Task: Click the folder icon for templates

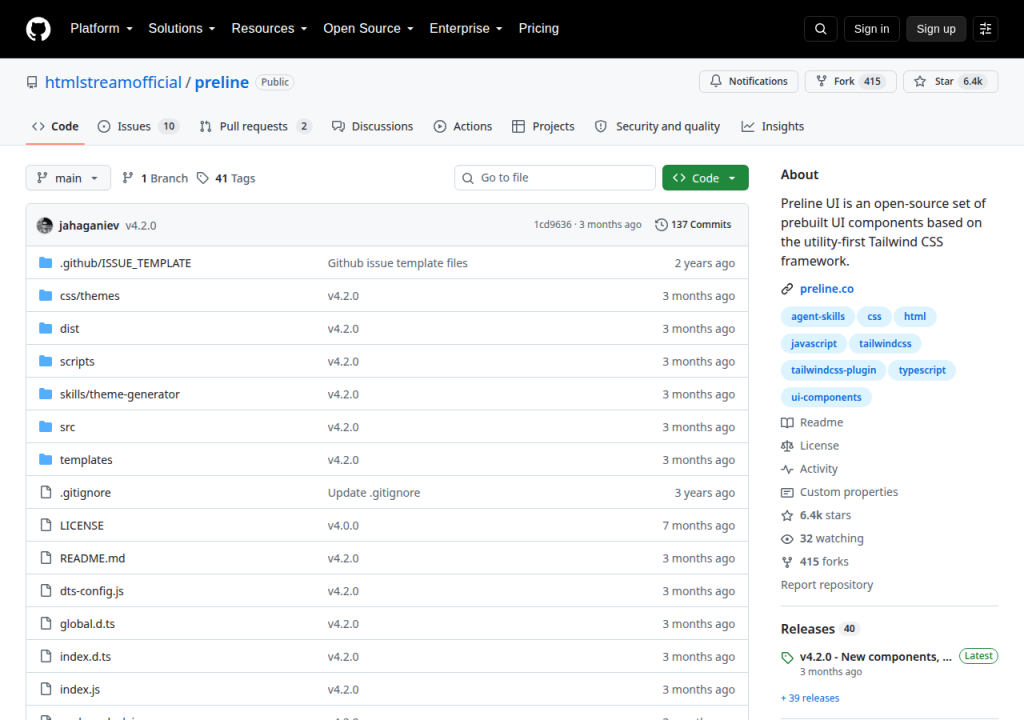Action: click(x=45, y=459)
